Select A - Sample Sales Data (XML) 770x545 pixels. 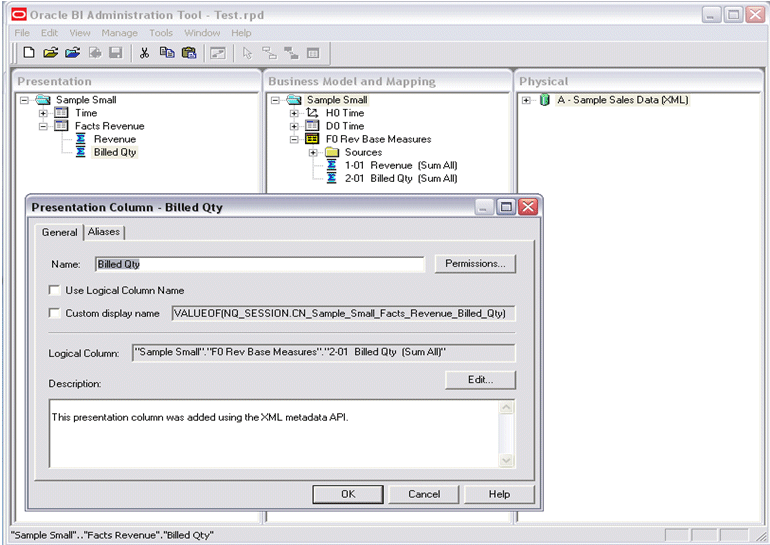[x=622, y=100]
